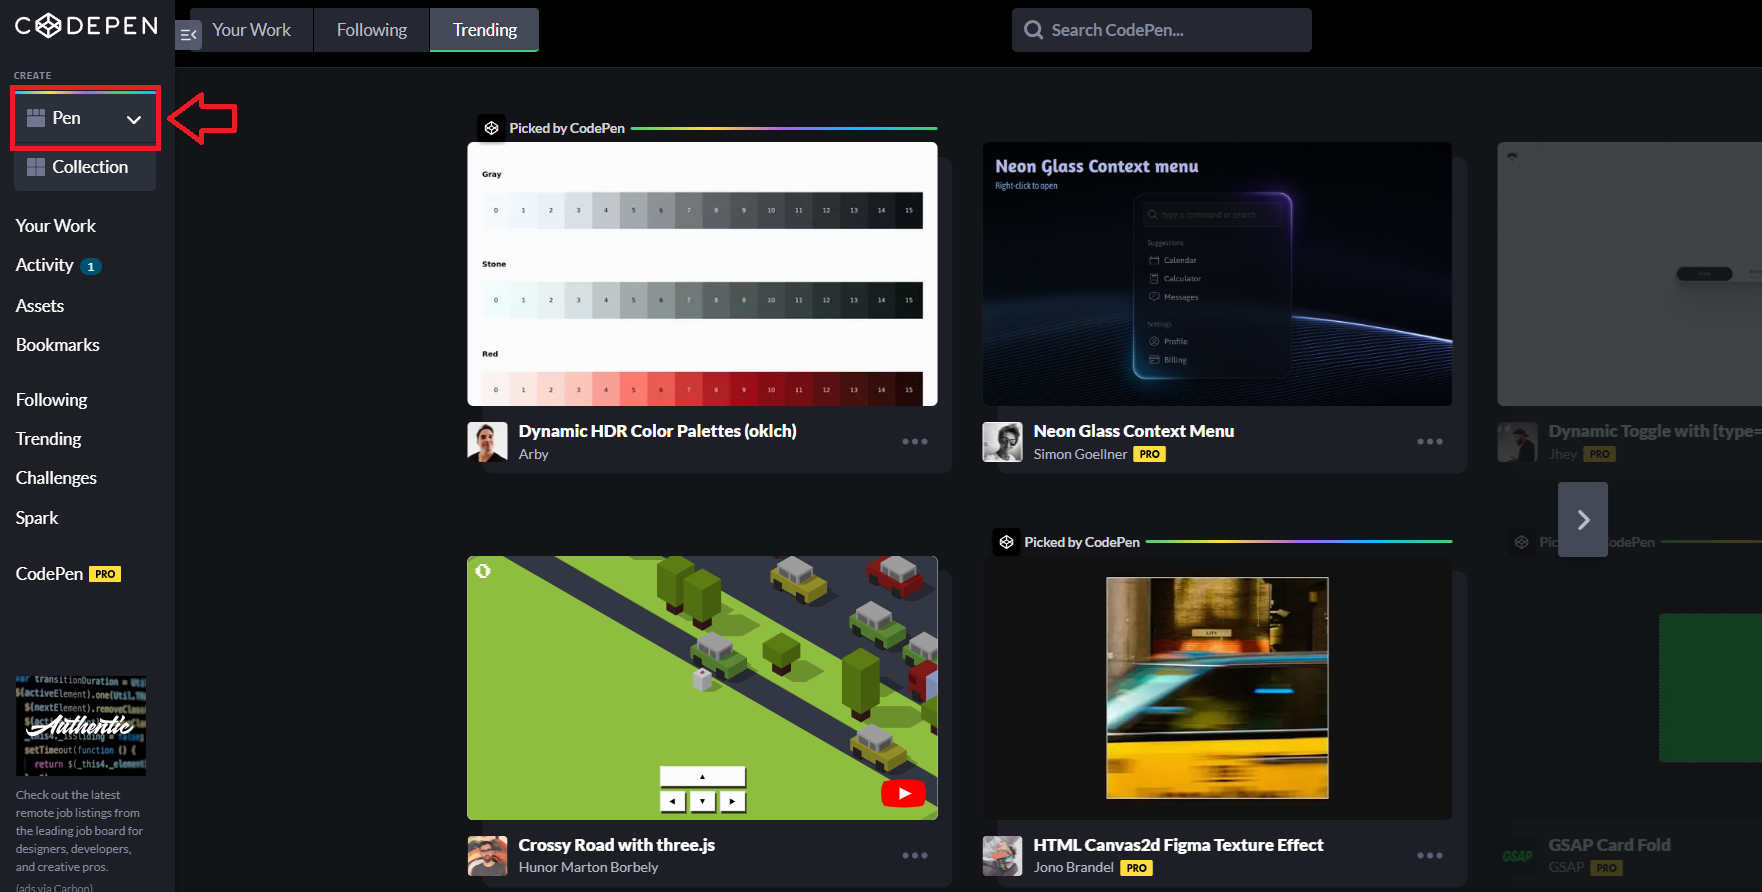Read the remote job listings ad text

coord(79,831)
